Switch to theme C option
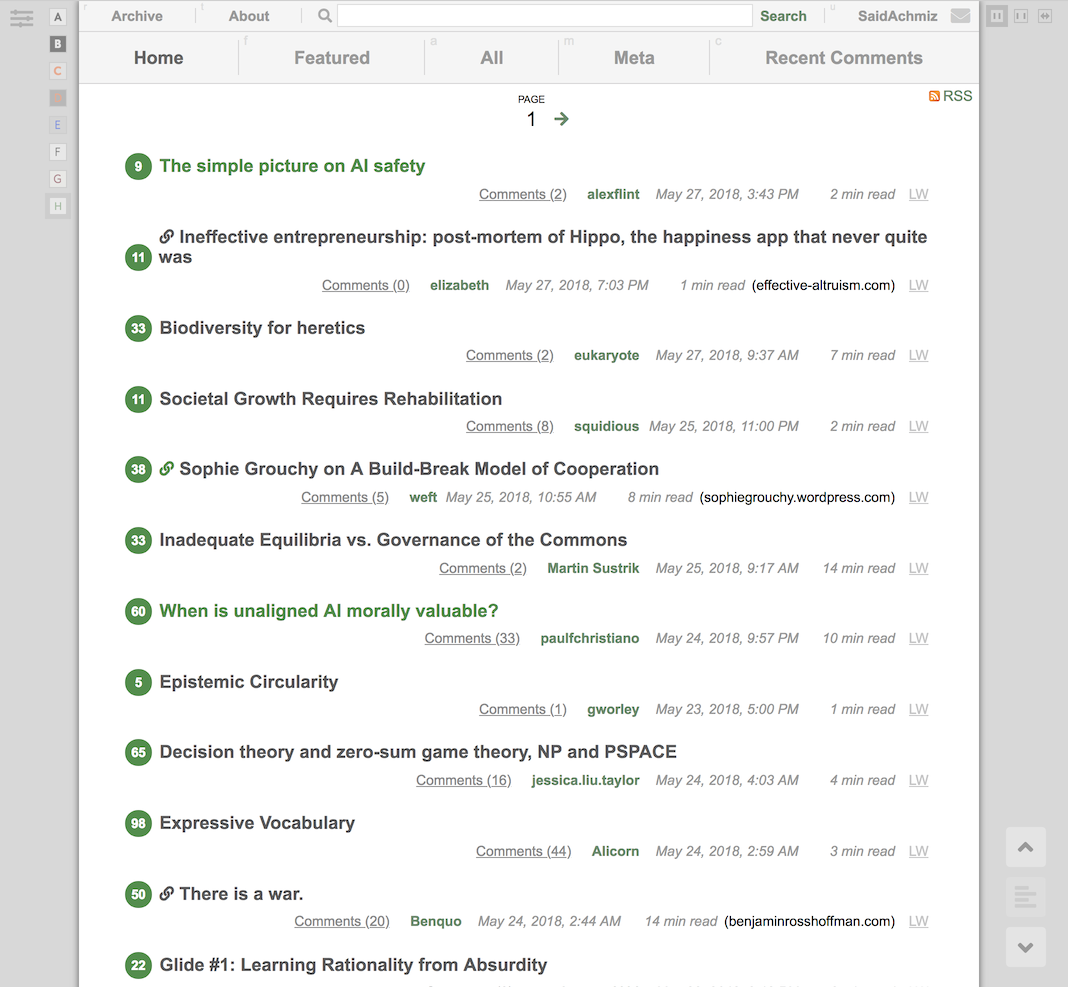Viewport: 1068px width, 987px height. coord(58,71)
